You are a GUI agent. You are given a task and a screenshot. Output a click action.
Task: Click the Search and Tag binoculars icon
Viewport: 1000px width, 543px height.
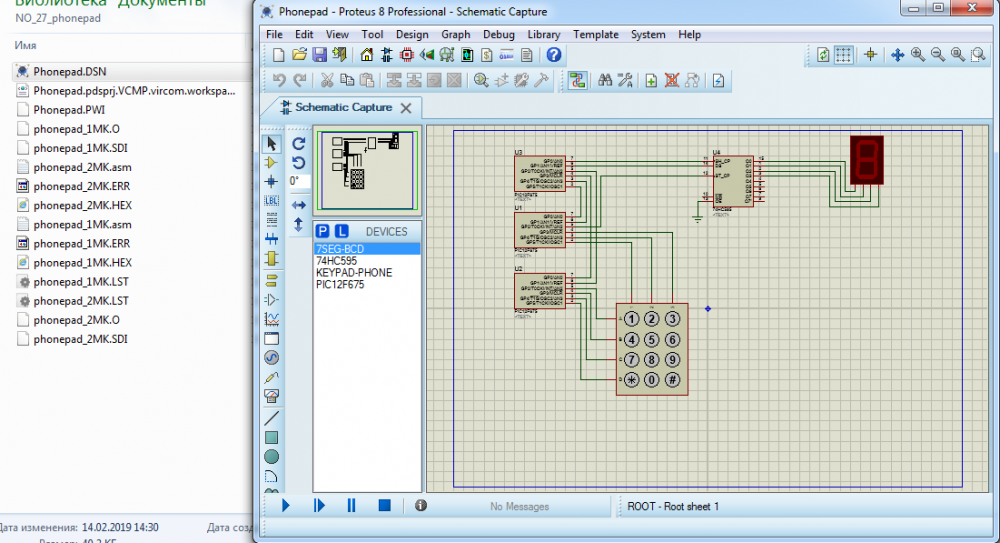605,80
